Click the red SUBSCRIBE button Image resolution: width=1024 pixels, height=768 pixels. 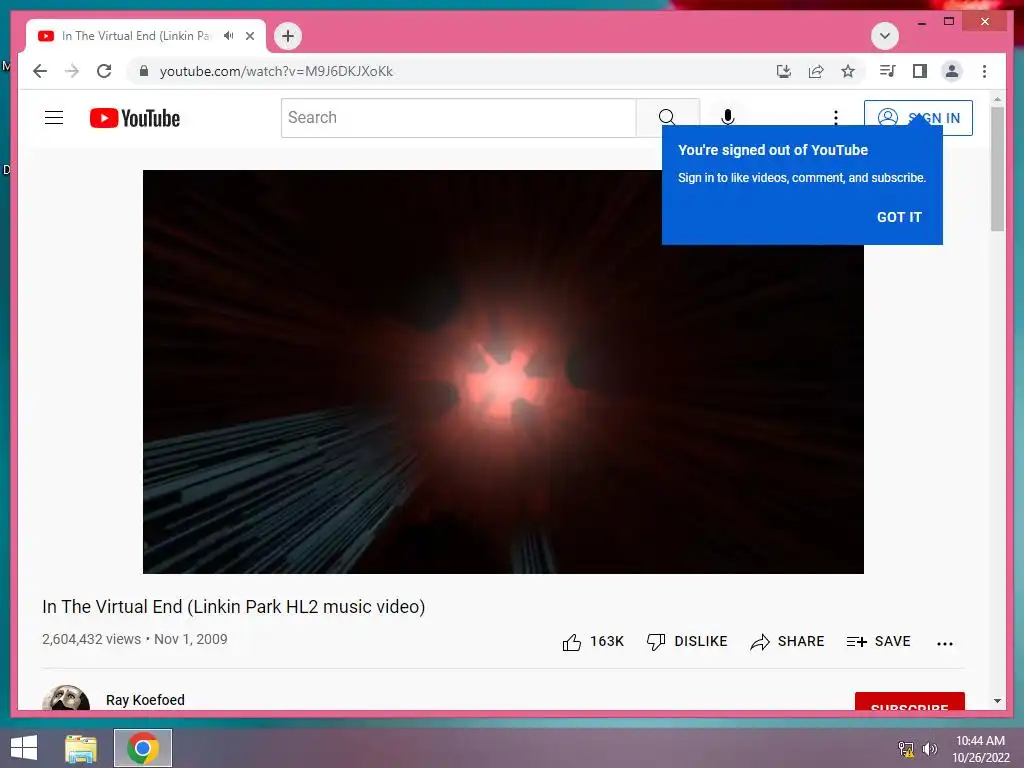pyautogui.click(x=910, y=702)
